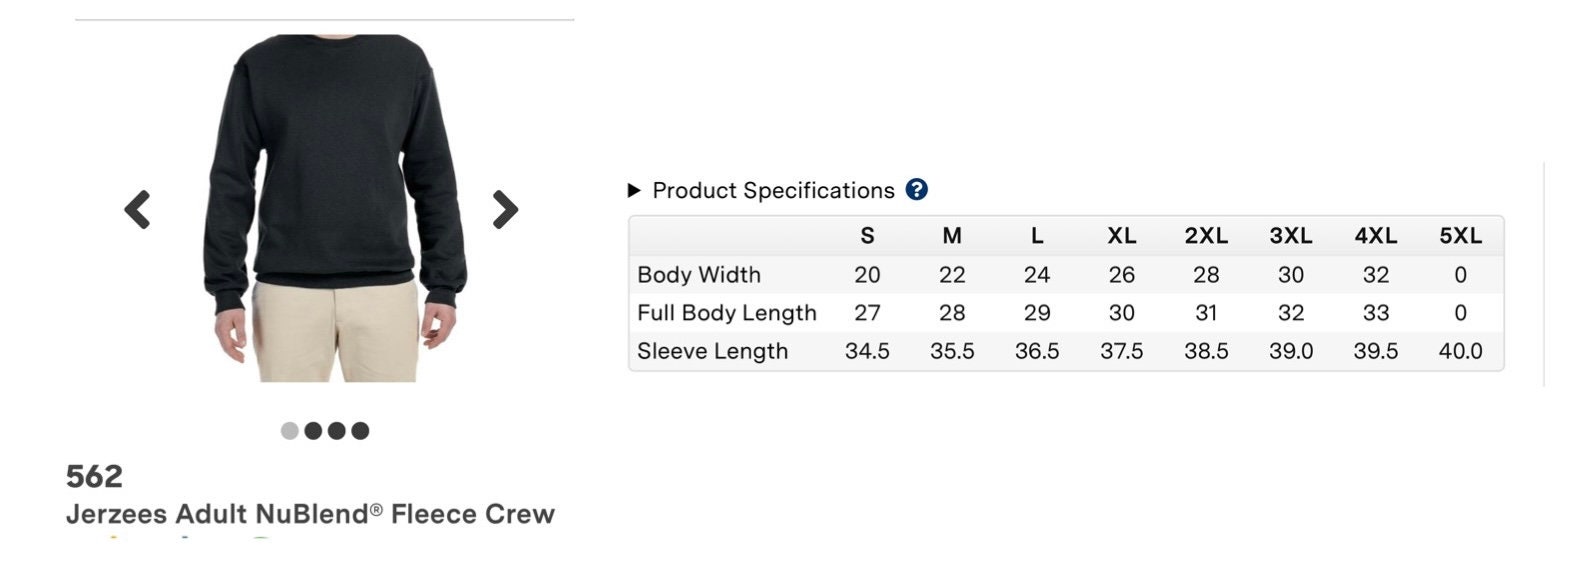The image size is (1594, 579).
Task: Click the 5XL size column header
Action: (1461, 236)
